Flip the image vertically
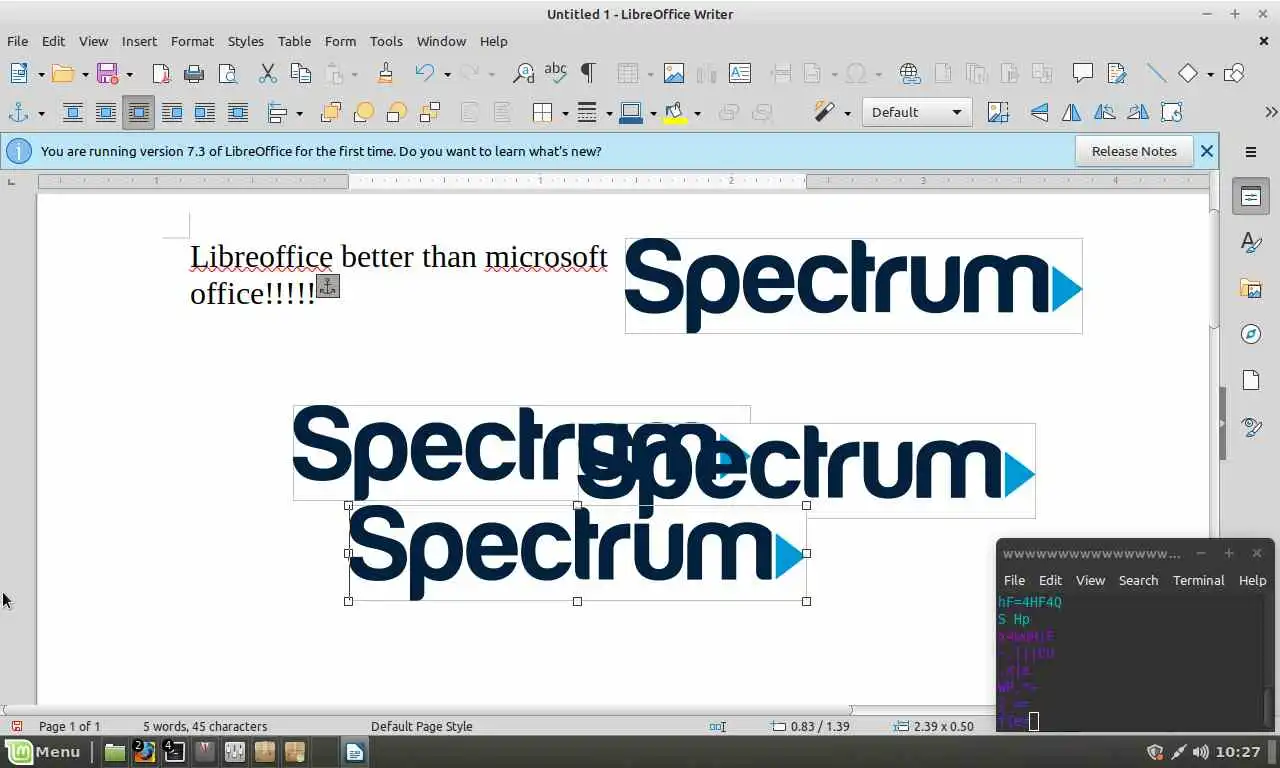Screen dimensions: 1280x768 pyautogui.click(x=1039, y=112)
